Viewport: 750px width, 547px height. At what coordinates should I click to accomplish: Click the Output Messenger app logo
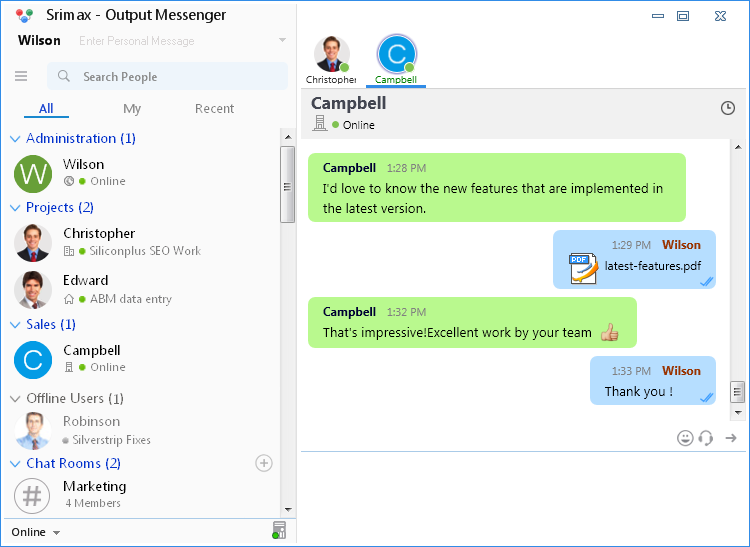(x=24, y=15)
